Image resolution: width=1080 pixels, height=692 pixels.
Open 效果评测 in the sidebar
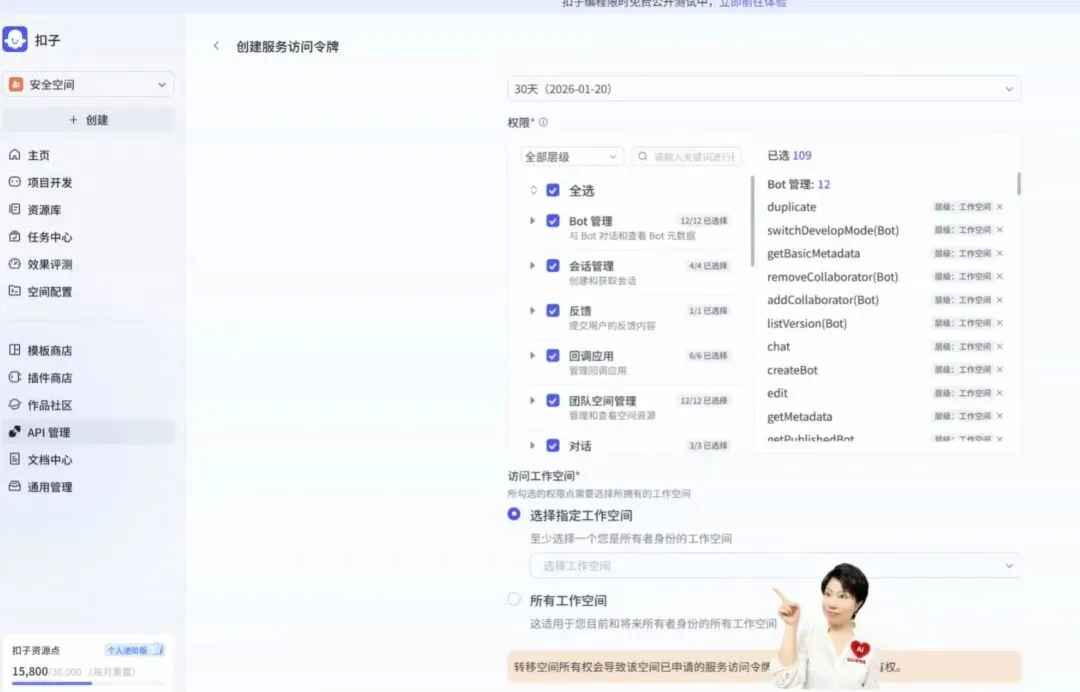pyautogui.click(x=50, y=264)
